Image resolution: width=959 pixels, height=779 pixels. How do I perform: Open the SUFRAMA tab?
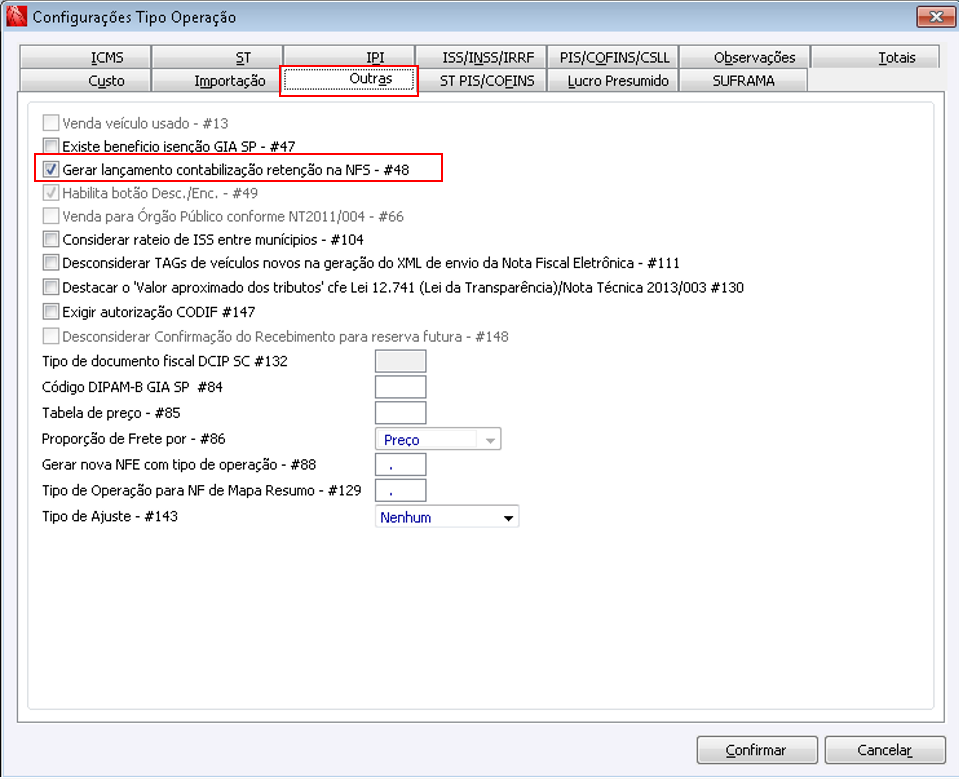tap(744, 81)
